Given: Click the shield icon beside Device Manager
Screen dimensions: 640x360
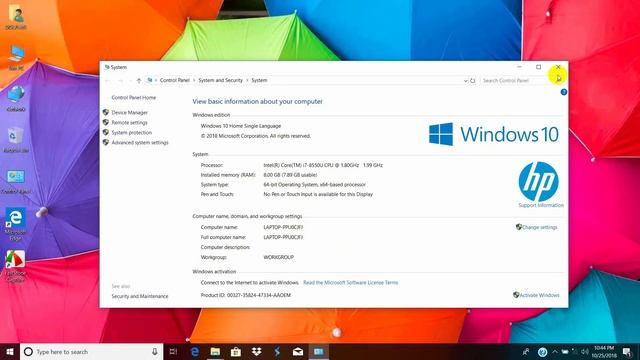Looking at the screenshot, I should (x=106, y=112).
